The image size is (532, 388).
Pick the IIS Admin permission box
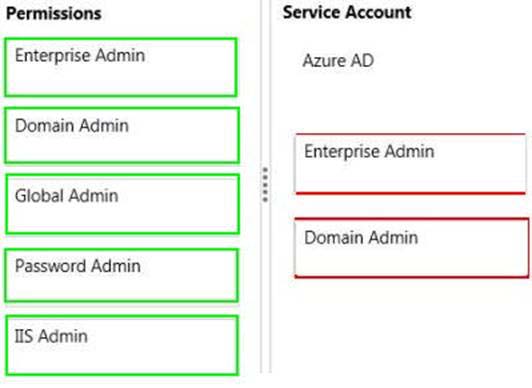(122, 346)
